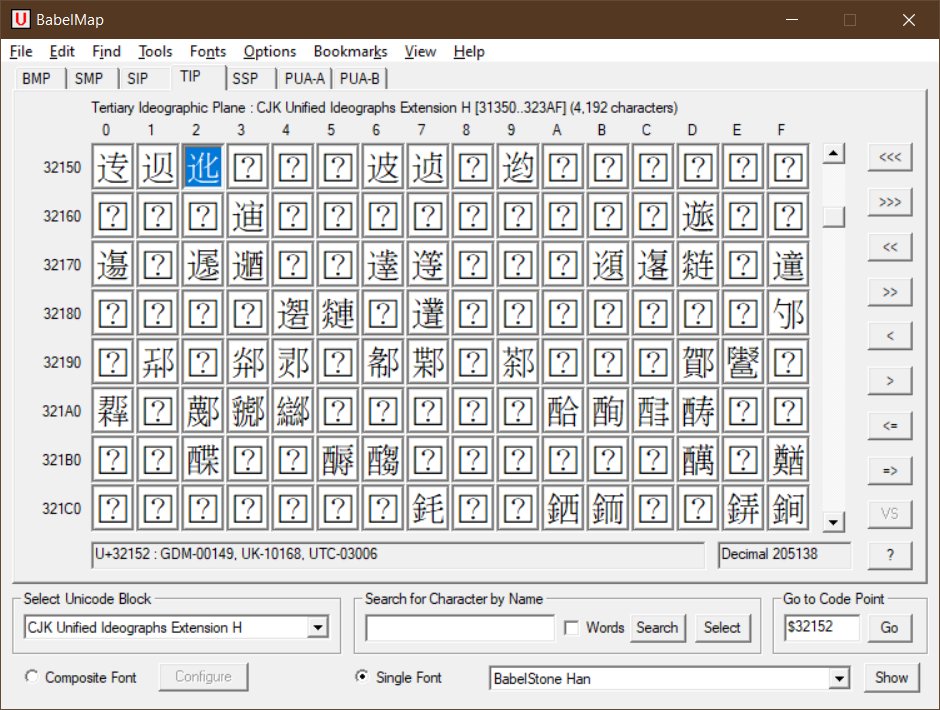Click the ? character info button

point(890,555)
